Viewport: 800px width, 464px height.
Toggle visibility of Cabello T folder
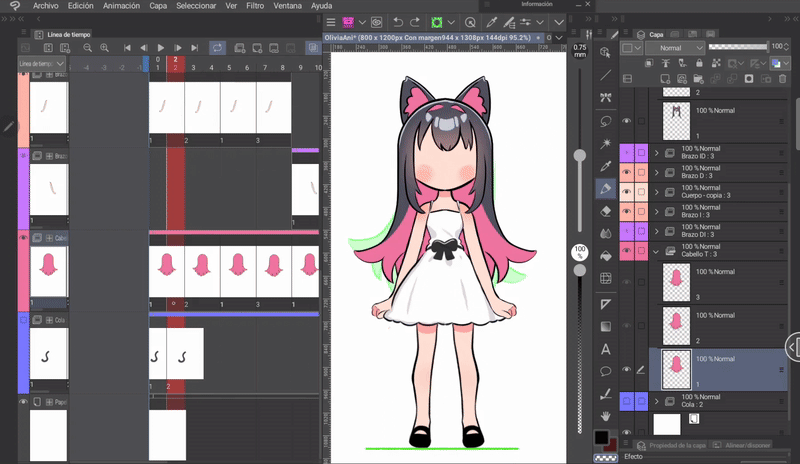[x=627, y=251]
